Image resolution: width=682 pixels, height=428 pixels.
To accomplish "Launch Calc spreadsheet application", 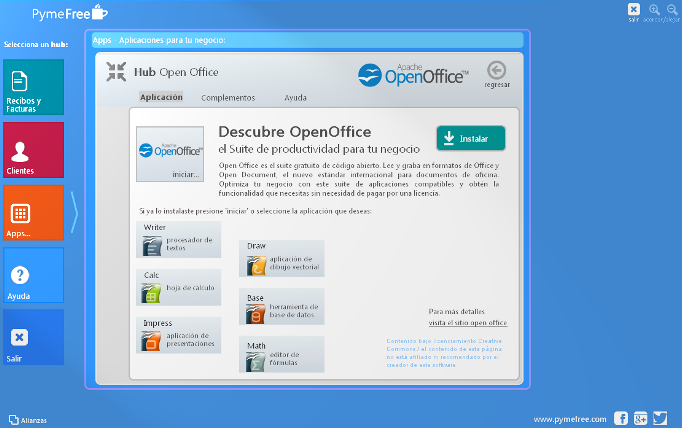I will [179, 287].
